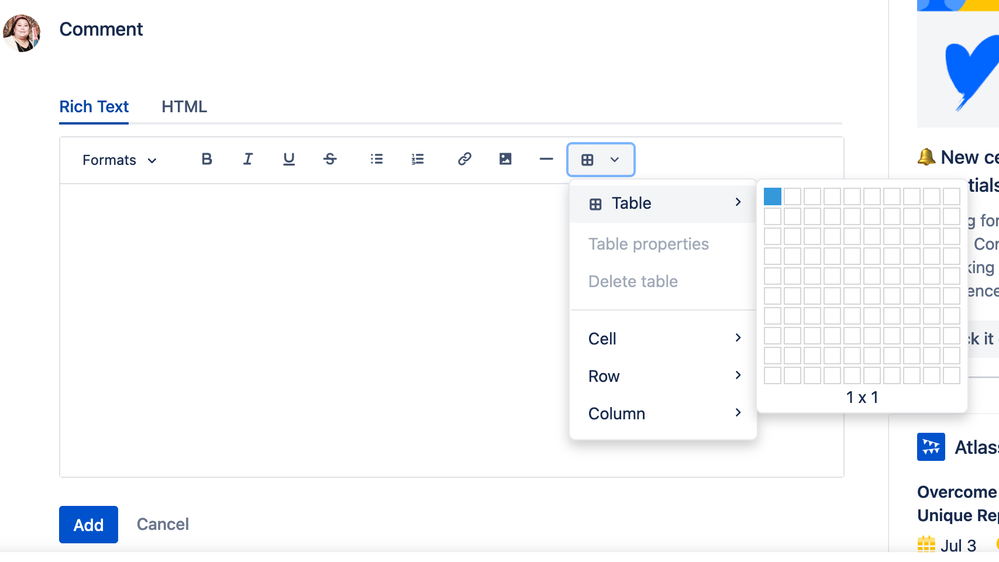Click the Atlassian community icon in sidebar
The height and width of the screenshot is (562, 999).
pyautogui.click(x=931, y=447)
